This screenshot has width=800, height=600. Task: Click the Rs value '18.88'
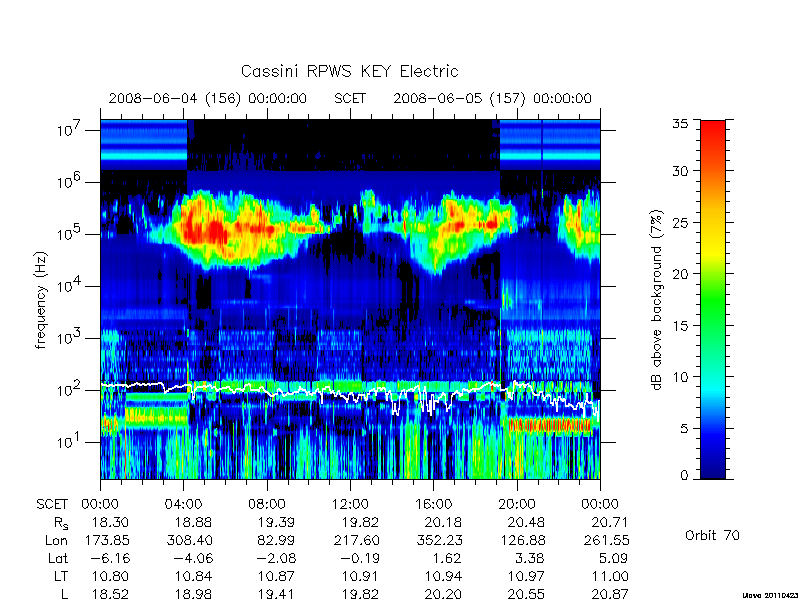[193, 522]
